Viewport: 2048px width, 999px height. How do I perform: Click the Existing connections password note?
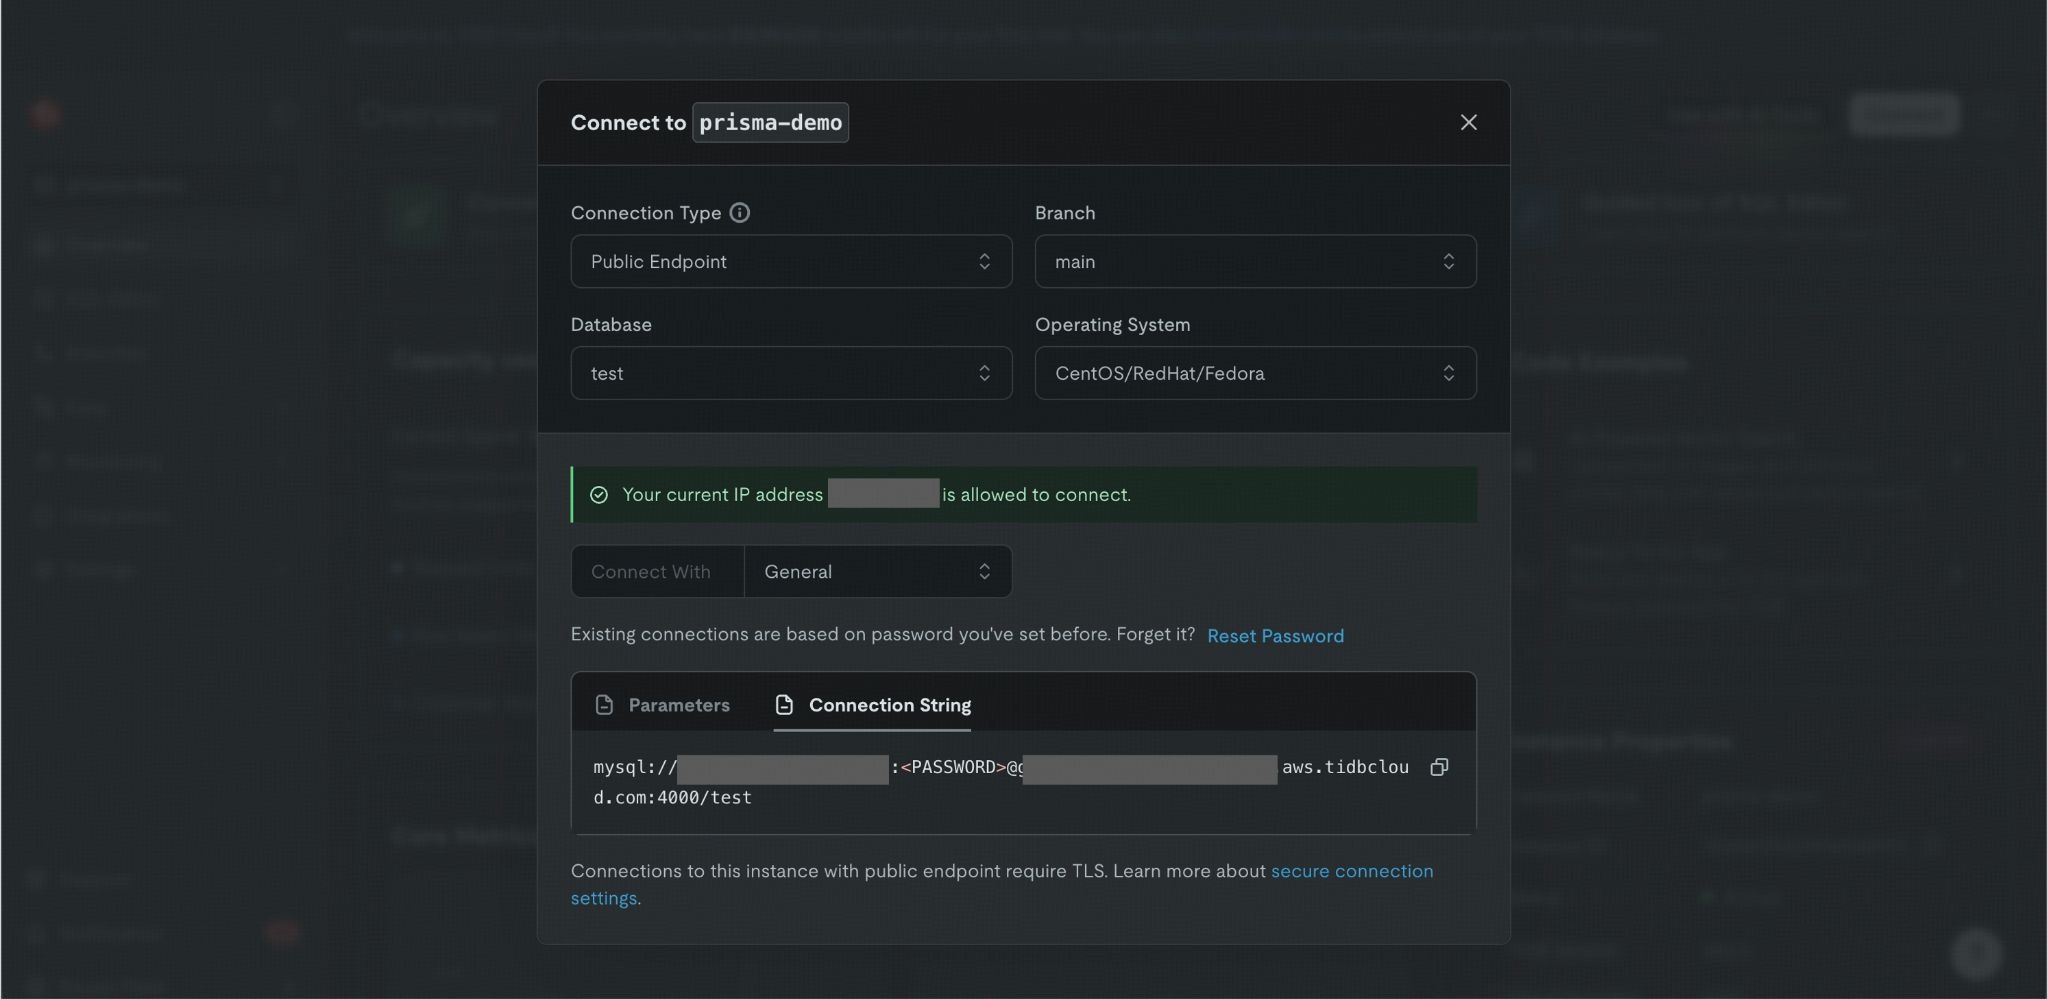[x=883, y=634]
